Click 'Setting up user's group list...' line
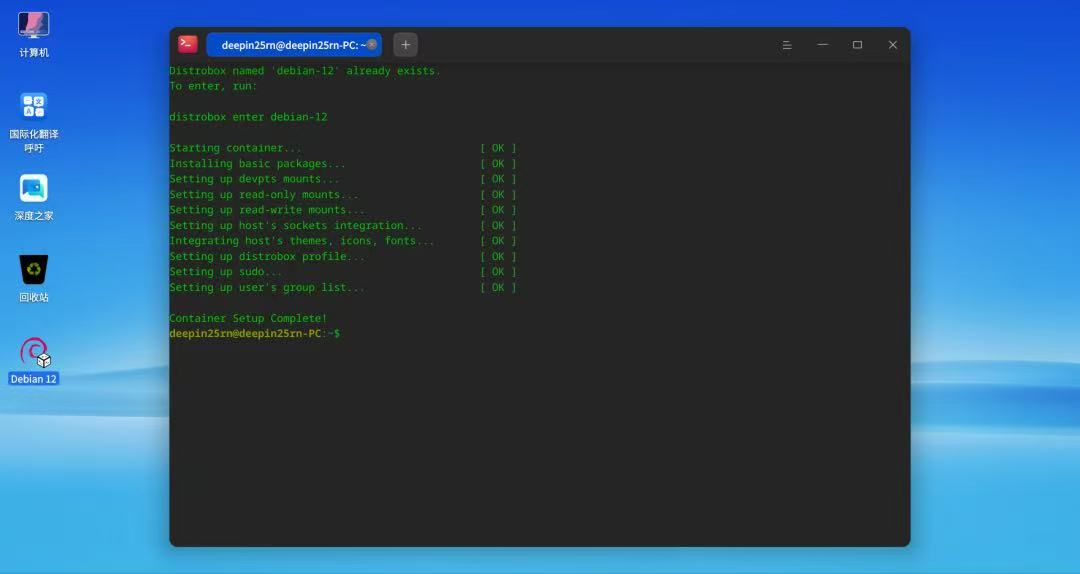 click(267, 287)
